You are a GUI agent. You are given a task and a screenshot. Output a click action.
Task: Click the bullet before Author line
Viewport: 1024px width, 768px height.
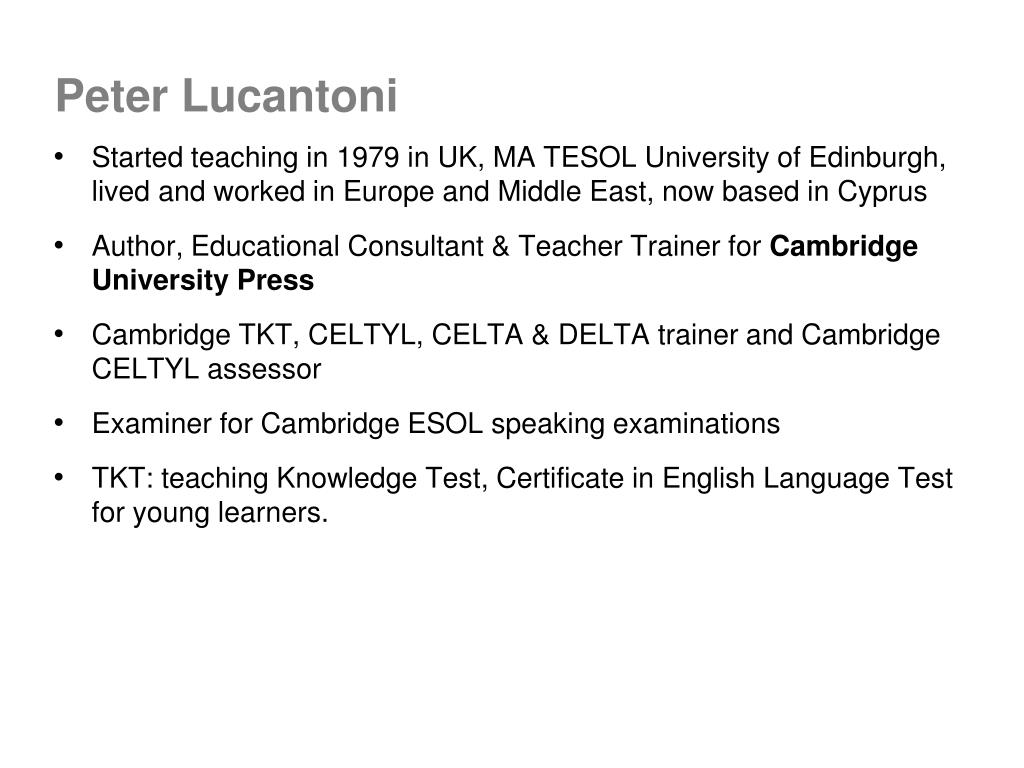pyautogui.click(x=59, y=246)
